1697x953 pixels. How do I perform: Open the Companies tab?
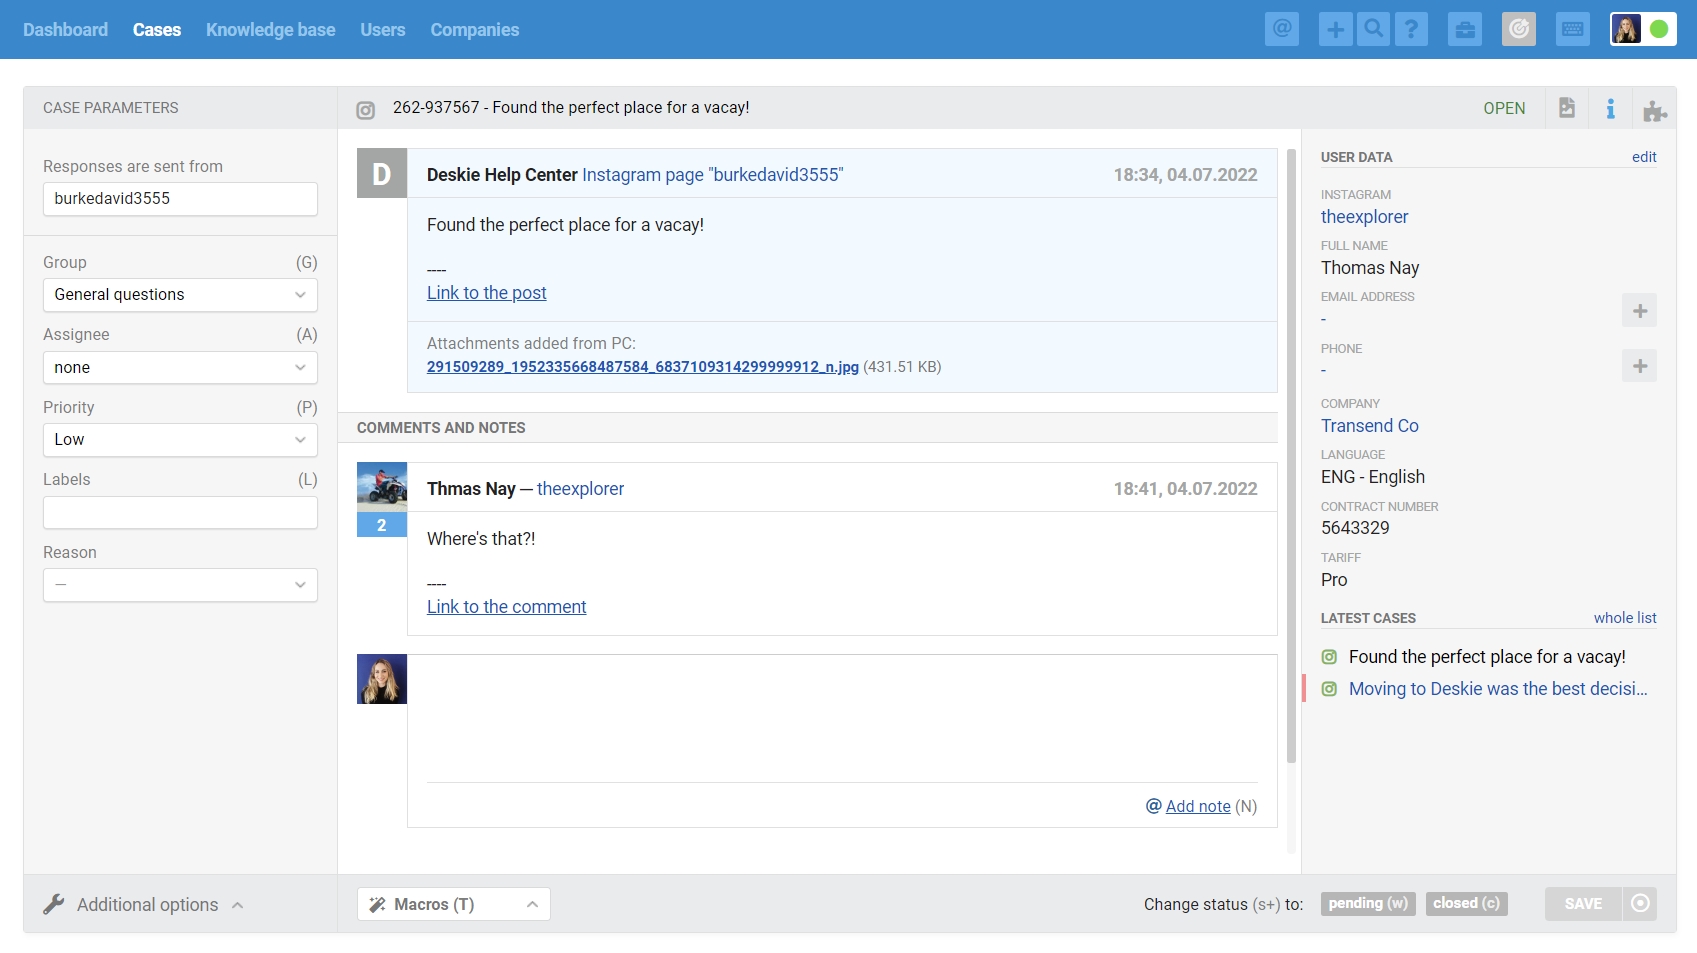(x=475, y=29)
